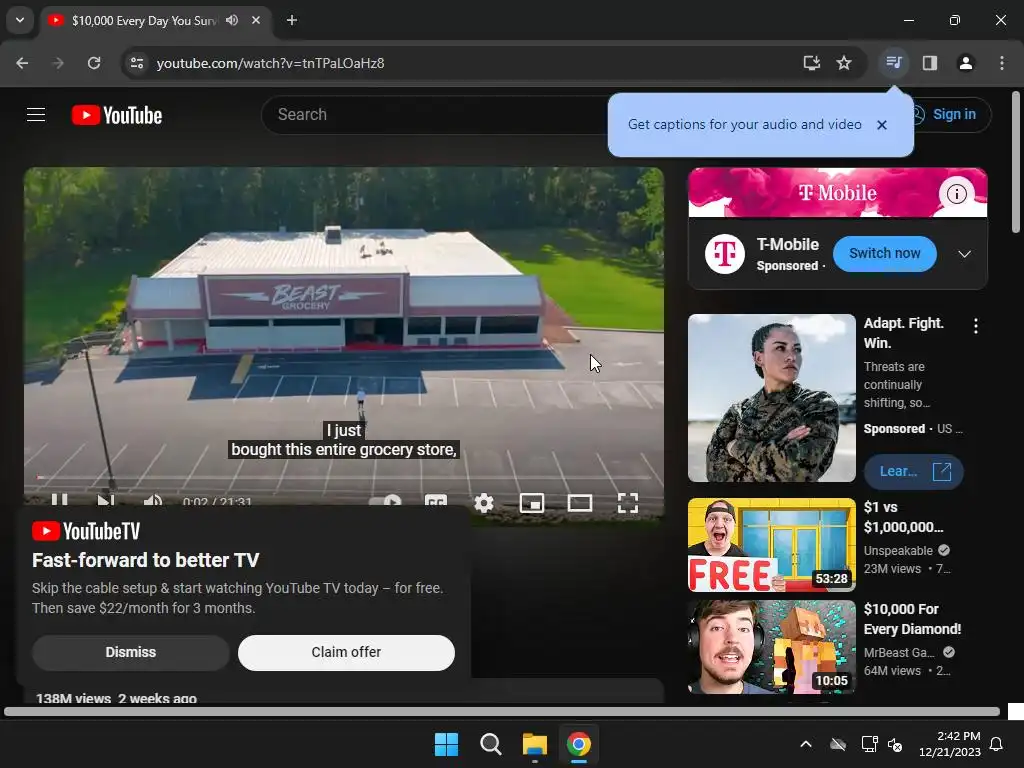Screen dimensions: 1024x768
Task: Open the YouTube hamburger guide menu
Action: [x=36, y=115]
